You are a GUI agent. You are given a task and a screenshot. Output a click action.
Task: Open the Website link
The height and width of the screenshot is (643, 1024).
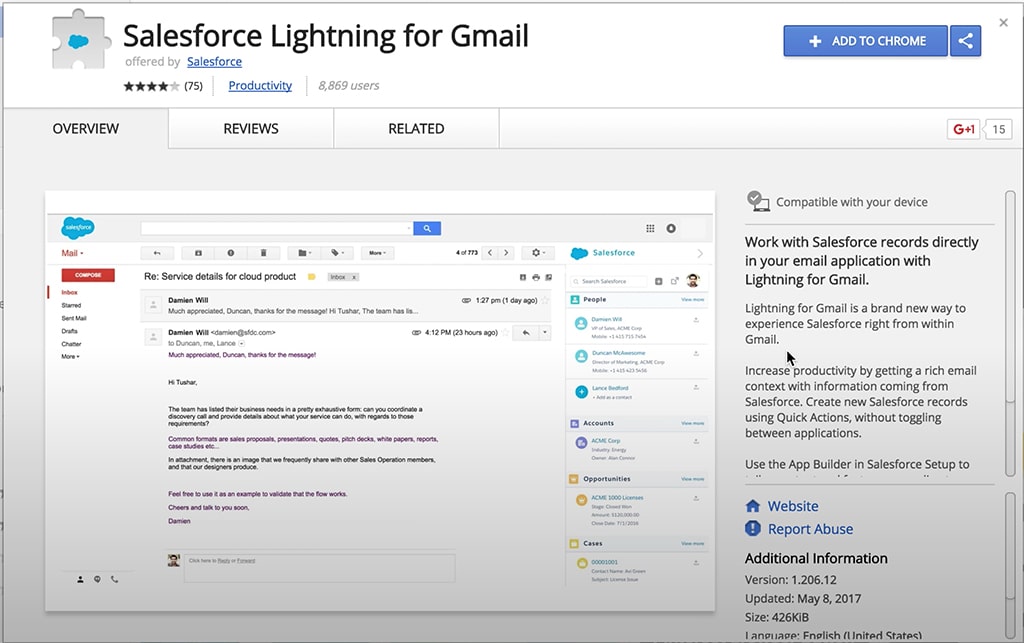[793, 506]
